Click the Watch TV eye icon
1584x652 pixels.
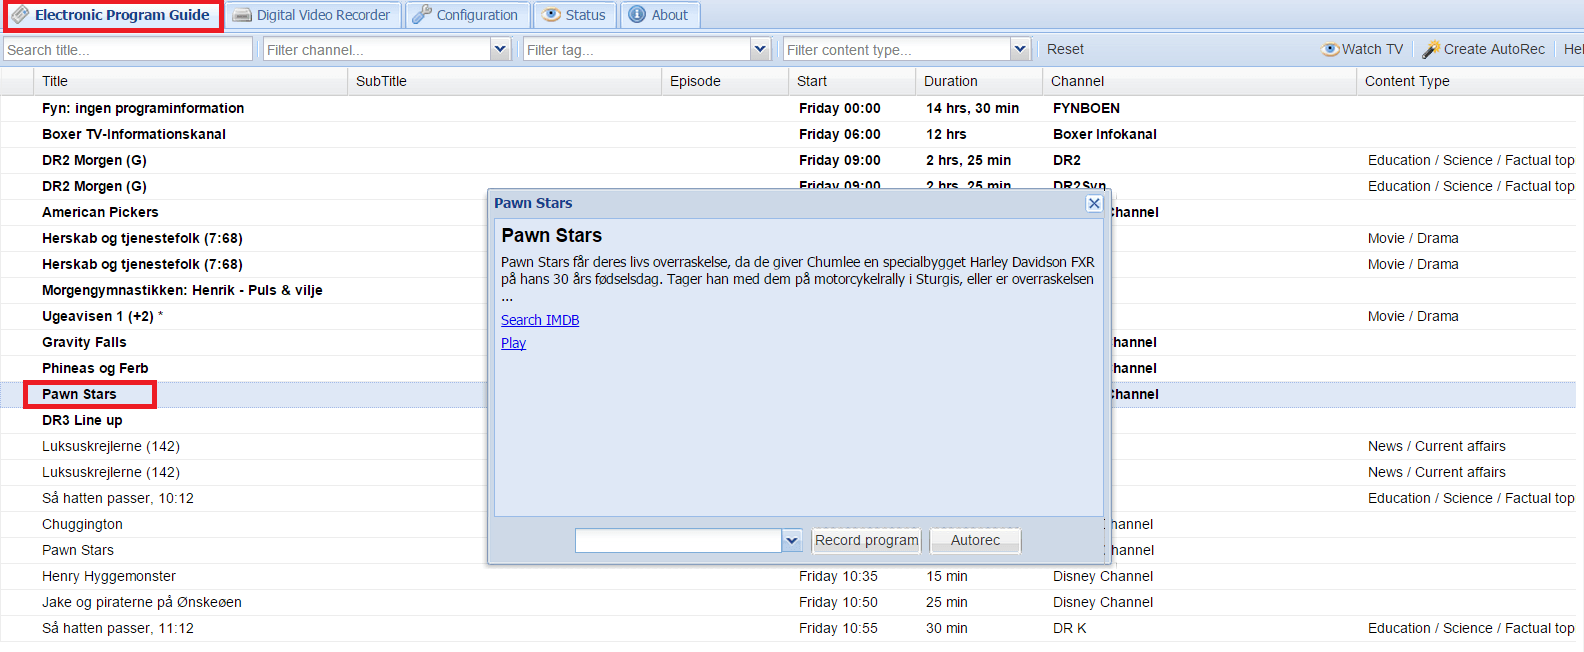tap(1330, 49)
